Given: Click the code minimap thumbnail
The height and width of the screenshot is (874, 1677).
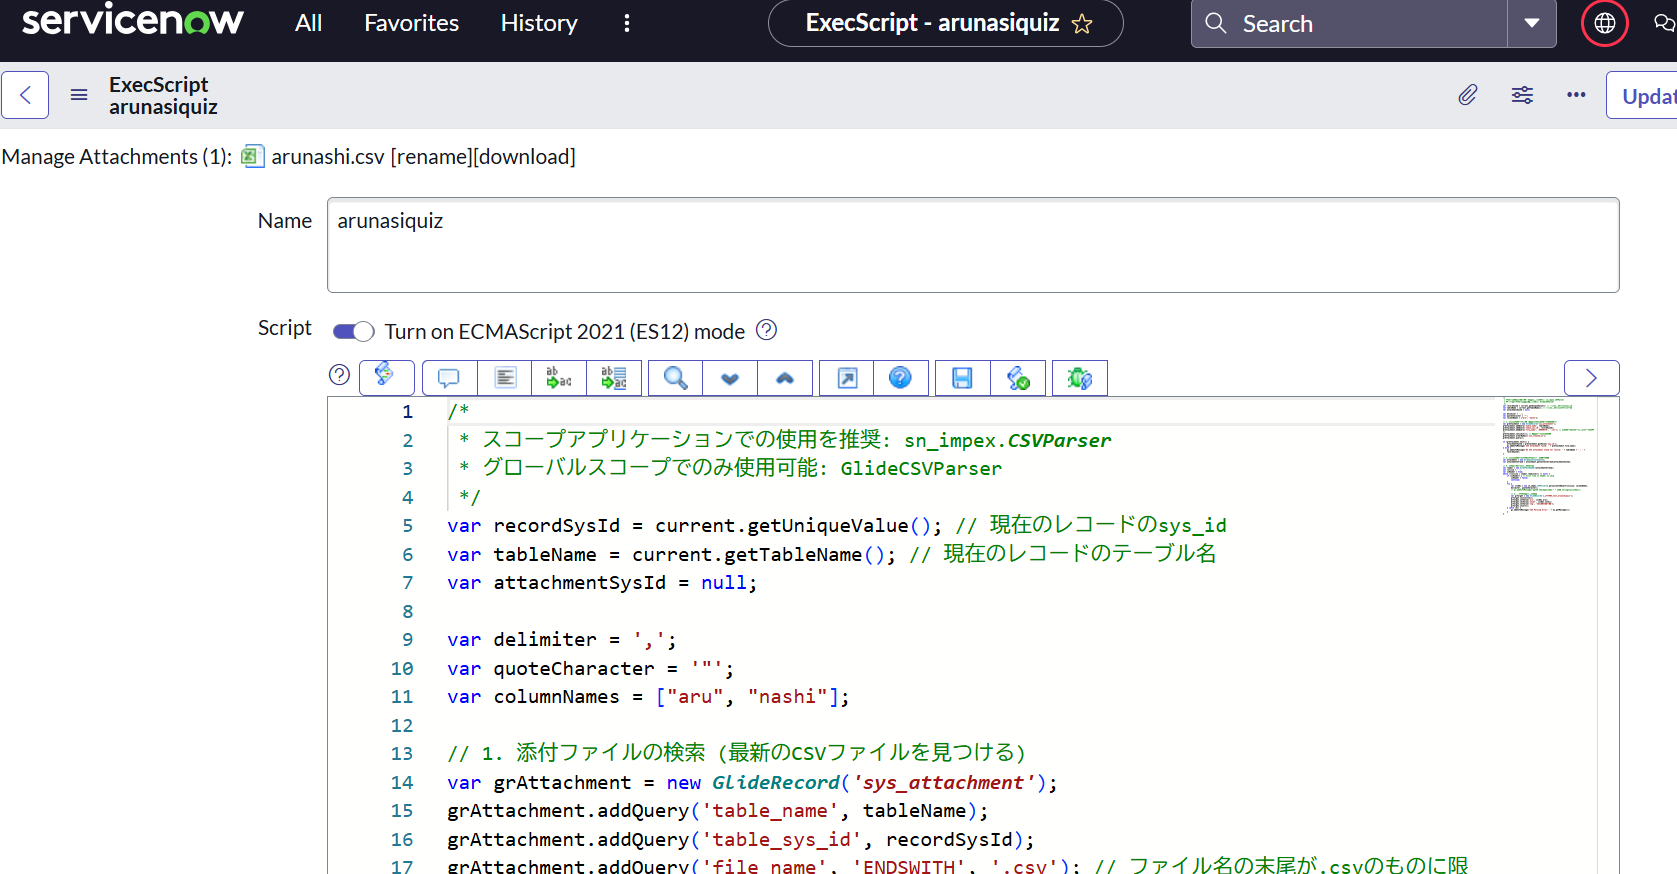Looking at the screenshot, I should (x=1548, y=455).
